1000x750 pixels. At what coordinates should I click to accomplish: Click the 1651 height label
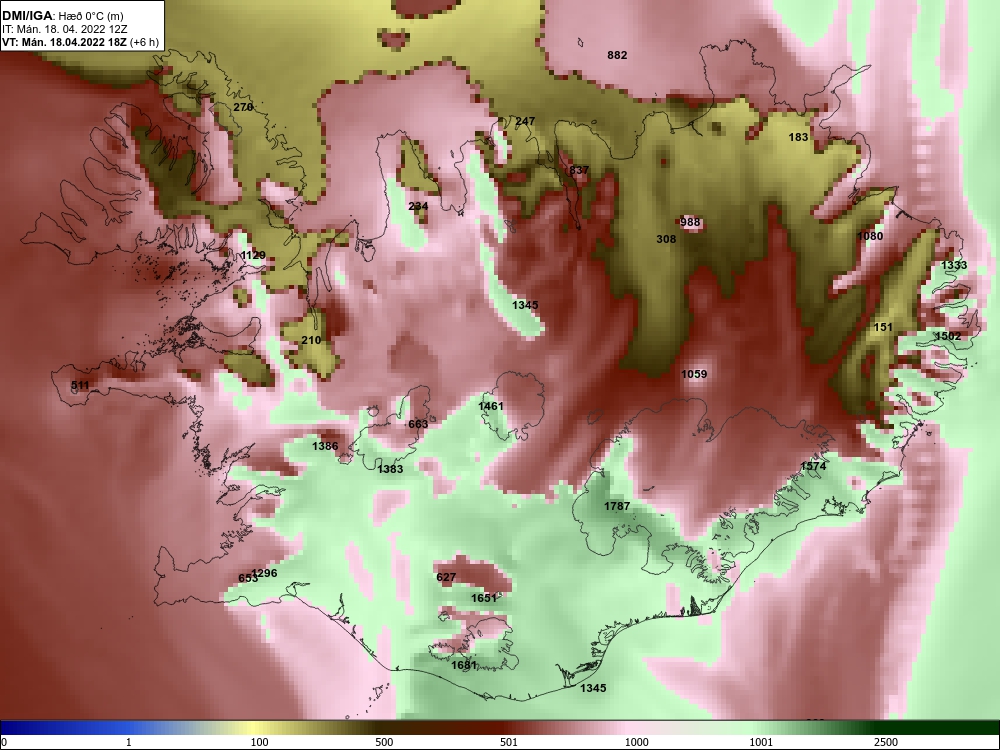pos(483,598)
